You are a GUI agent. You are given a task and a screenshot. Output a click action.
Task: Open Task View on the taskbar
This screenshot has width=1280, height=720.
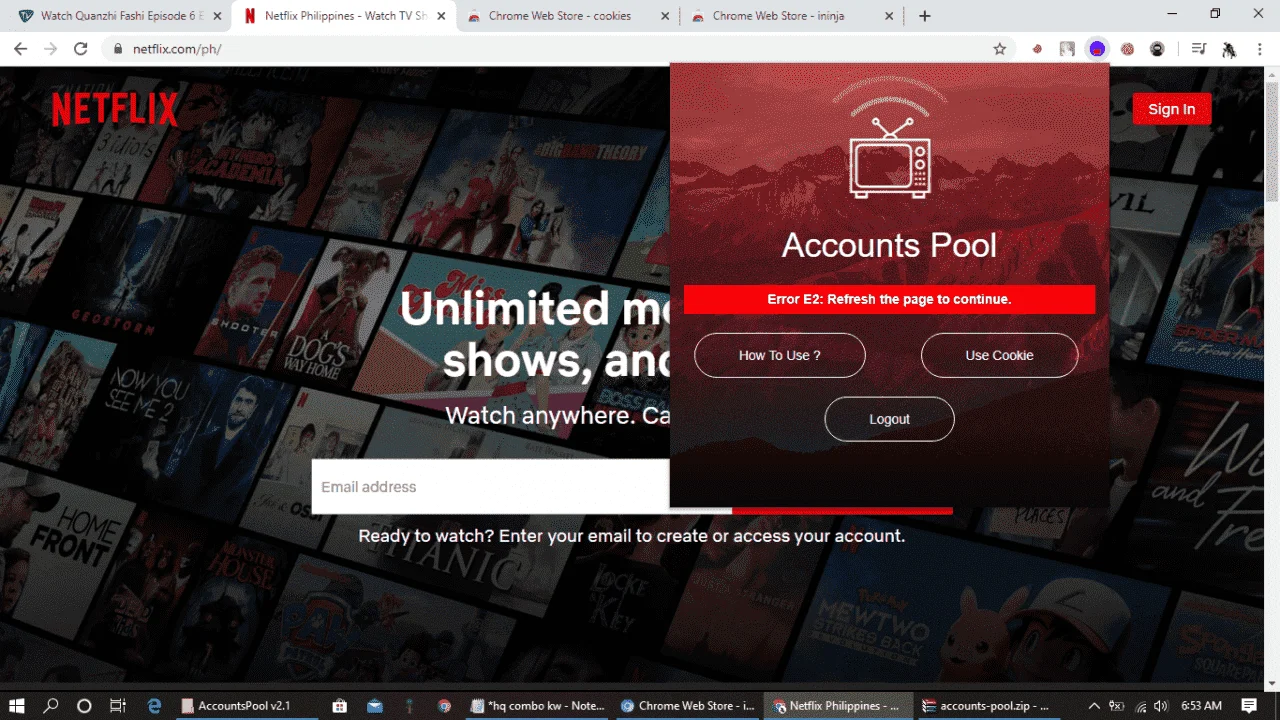point(117,706)
